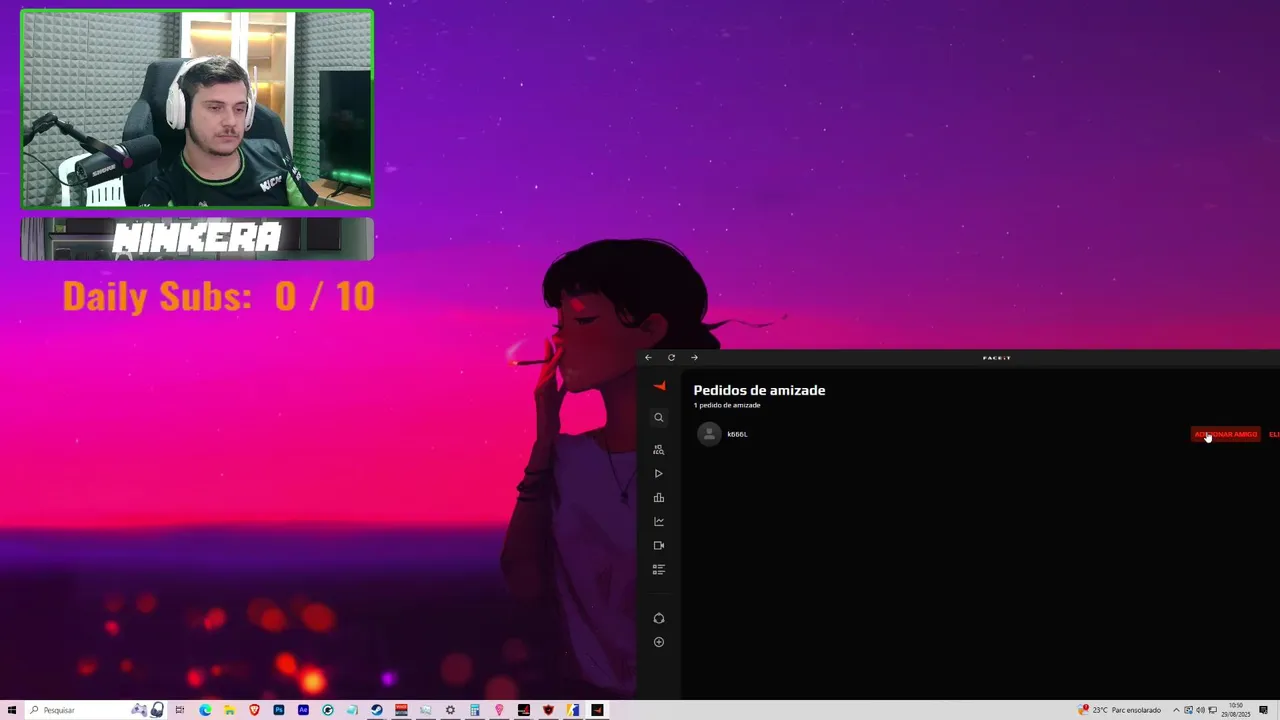Screen dimensions: 1280x720
Task: Open the FACEIT find players sidebar icon
Action: (659, 450)
